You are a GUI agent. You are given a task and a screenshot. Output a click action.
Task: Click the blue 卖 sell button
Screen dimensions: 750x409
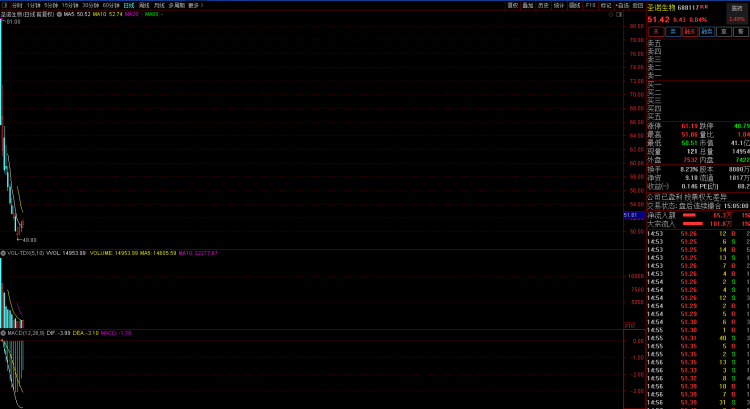click(673, 32)
